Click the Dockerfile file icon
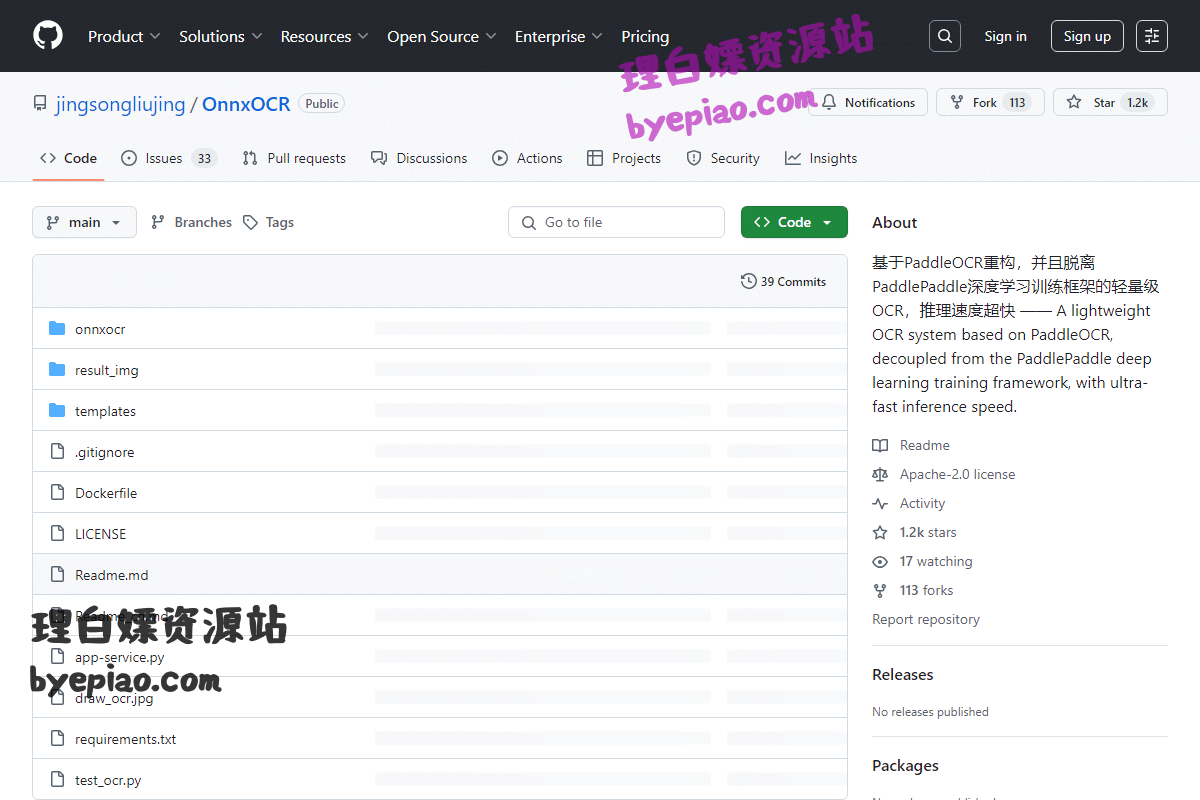The height and width of the screenshot is (800, 1200). tap(57, 493)
